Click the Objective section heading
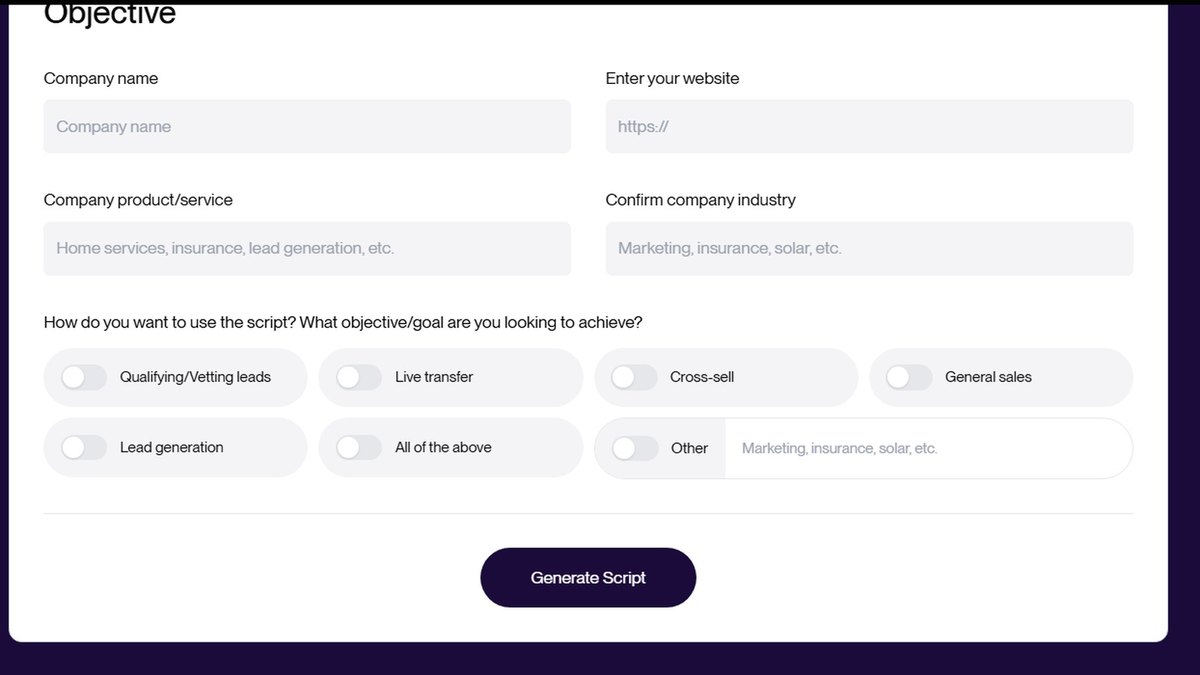Image resolution: width=1200 pixels, height=675 pixels. coord(110,13)
